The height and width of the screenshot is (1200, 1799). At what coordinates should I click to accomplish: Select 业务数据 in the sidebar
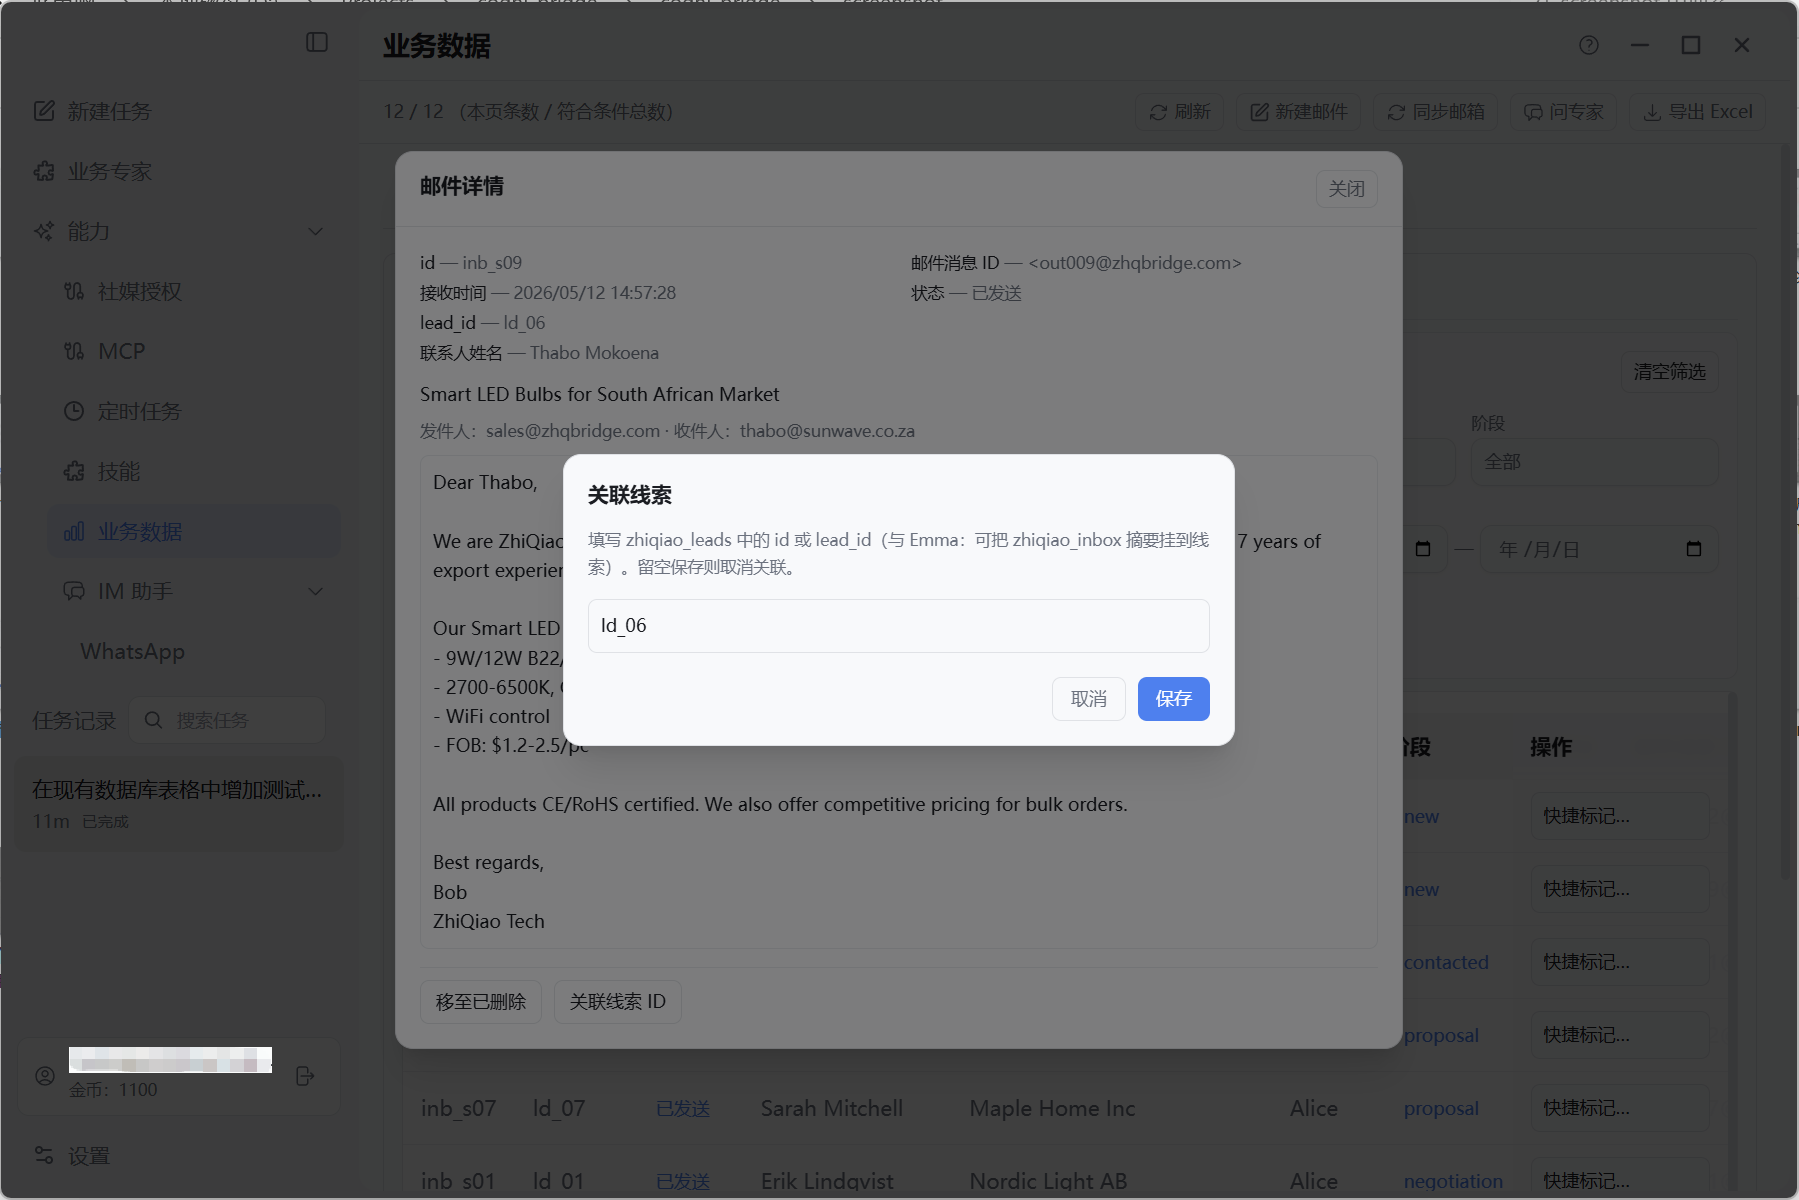[x=195, y=531]
